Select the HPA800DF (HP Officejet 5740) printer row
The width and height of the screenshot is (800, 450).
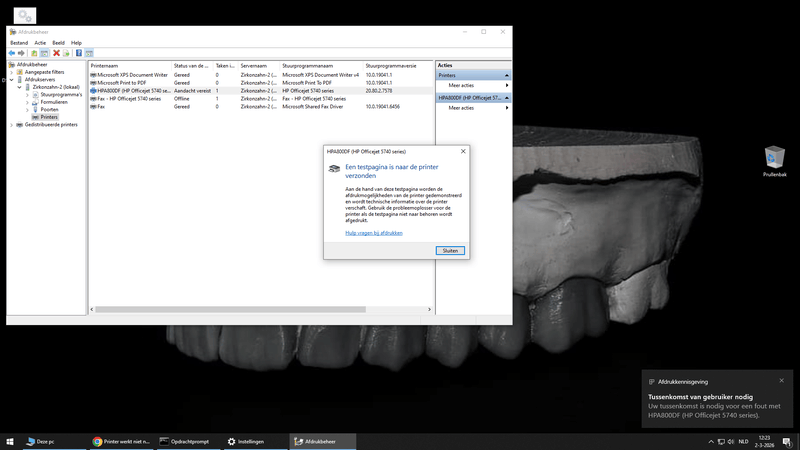(261, 91)
